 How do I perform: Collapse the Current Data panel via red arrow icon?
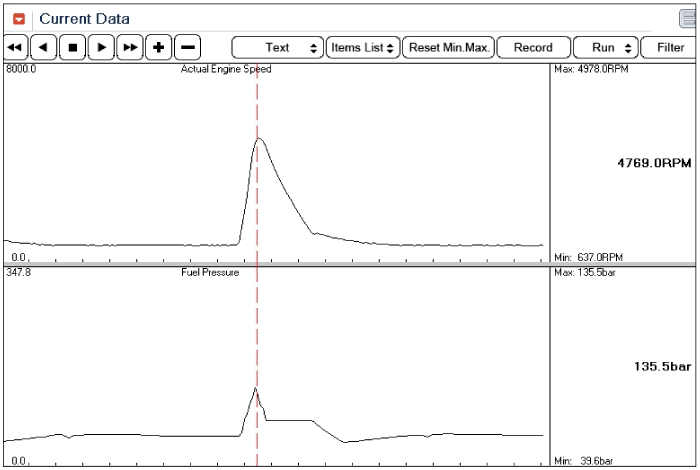coord(19,19)
